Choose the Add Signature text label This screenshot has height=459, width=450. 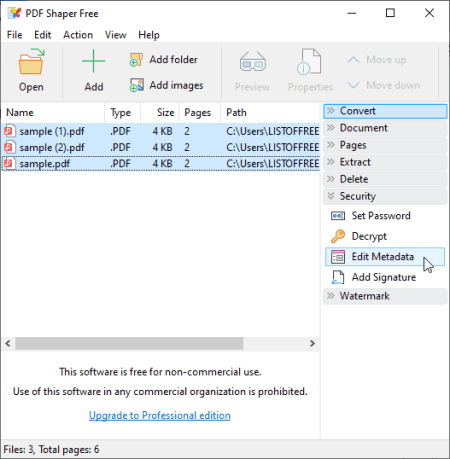(384, 277)
